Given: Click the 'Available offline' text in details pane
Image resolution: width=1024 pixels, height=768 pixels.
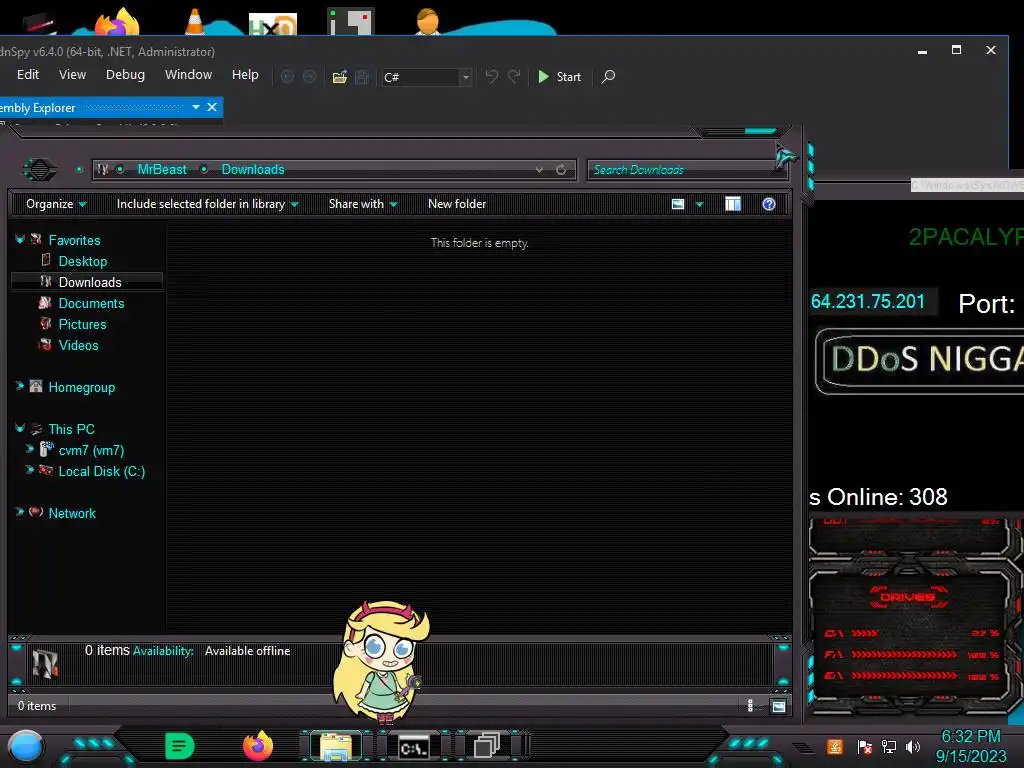Looking at the screenshot, I should click(248, 650).
